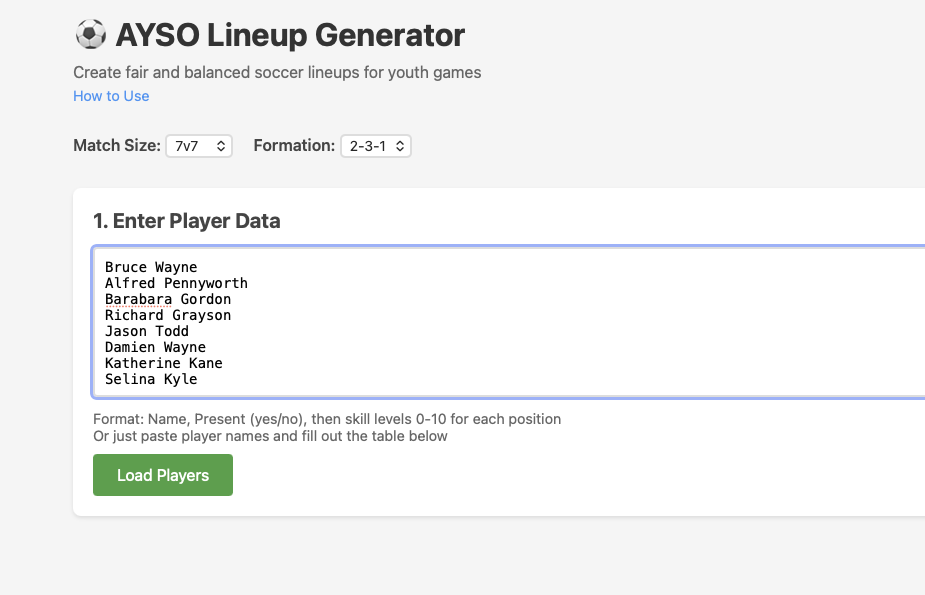The width and height of the screenshot is (925, 595).
Task: Click the Jason Todd line in the textarea
Action: tap(146, 331)
